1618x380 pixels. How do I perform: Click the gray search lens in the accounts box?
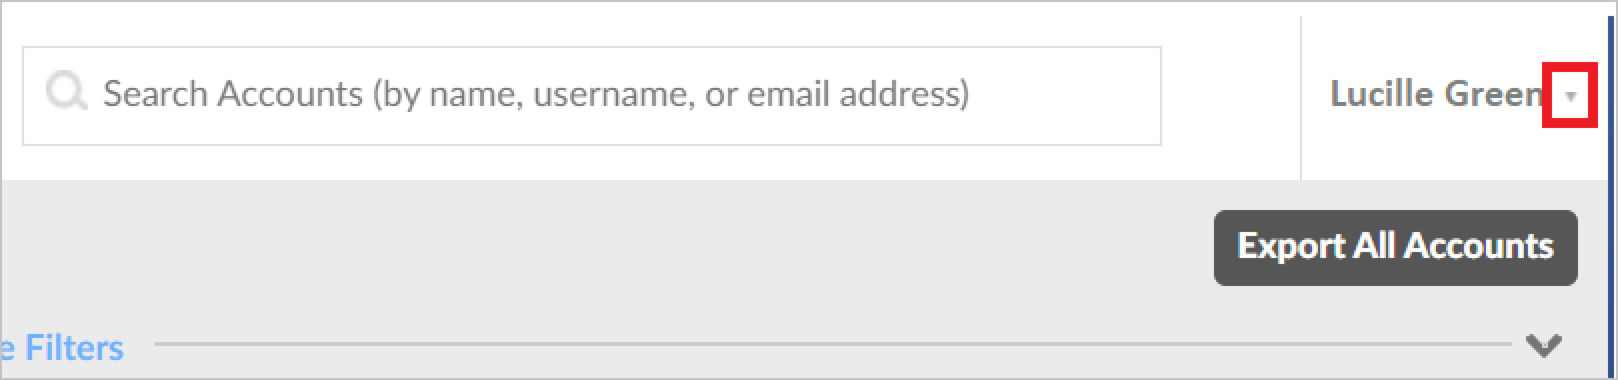67,92
